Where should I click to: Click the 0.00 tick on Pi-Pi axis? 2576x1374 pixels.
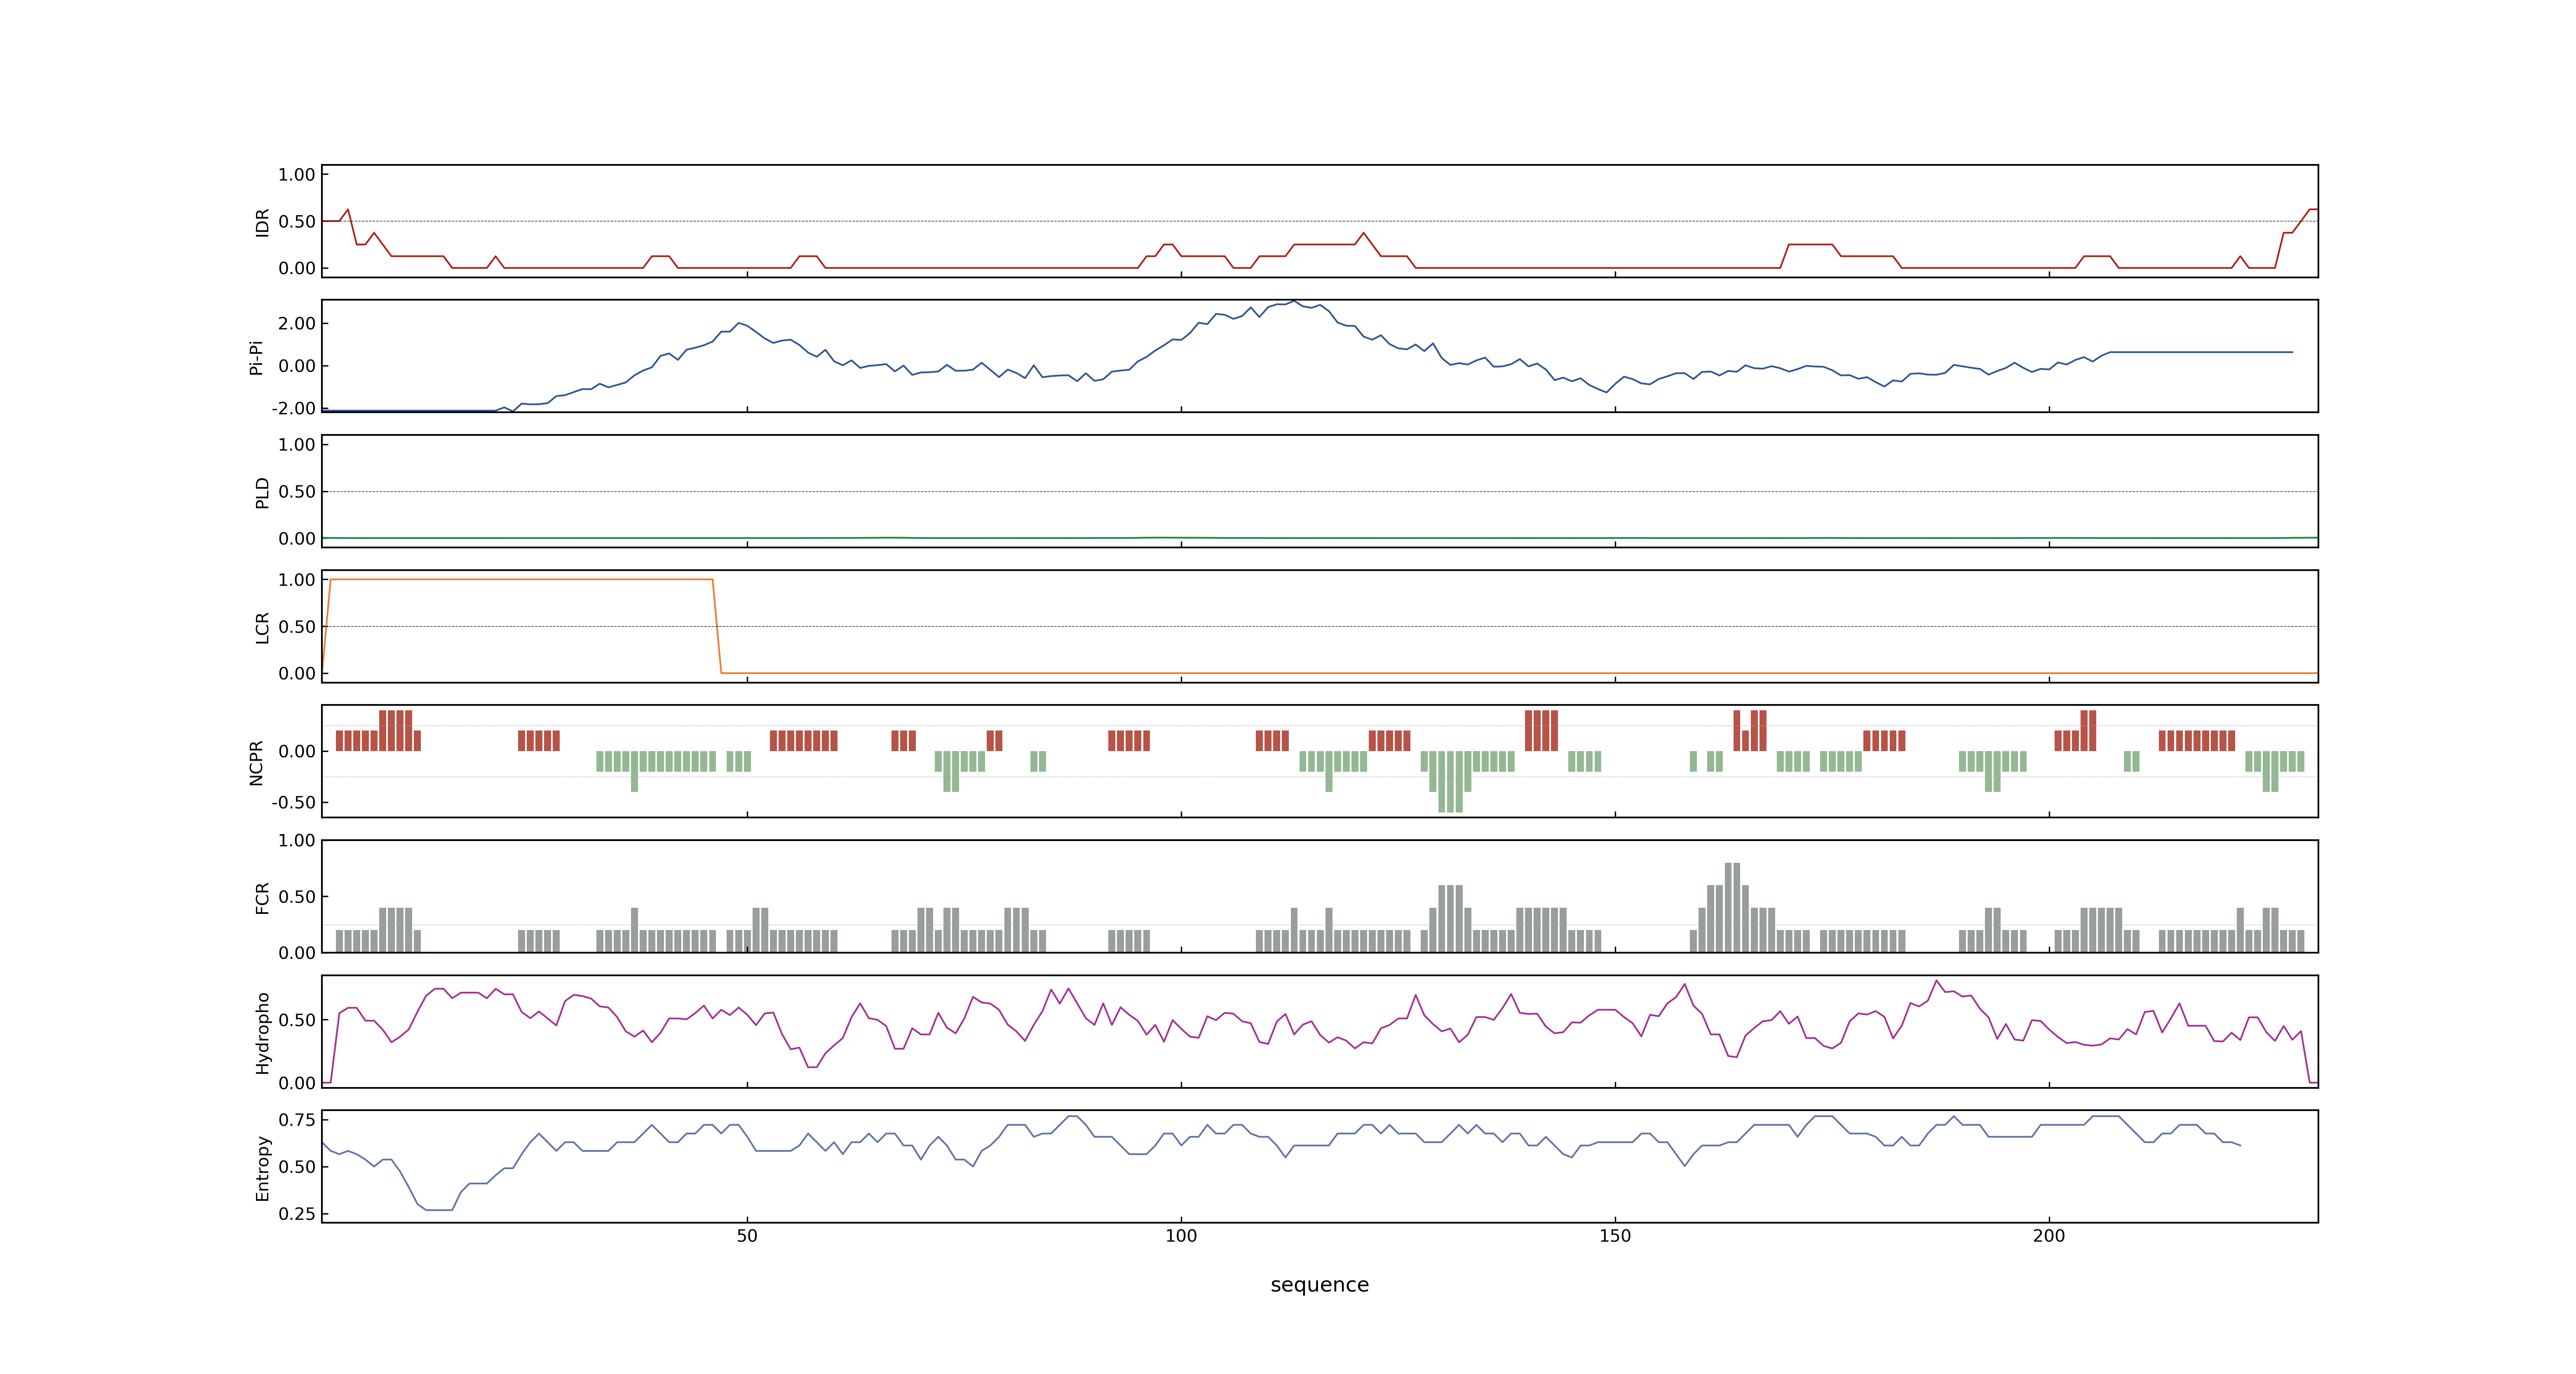click(x=297, y=366)
